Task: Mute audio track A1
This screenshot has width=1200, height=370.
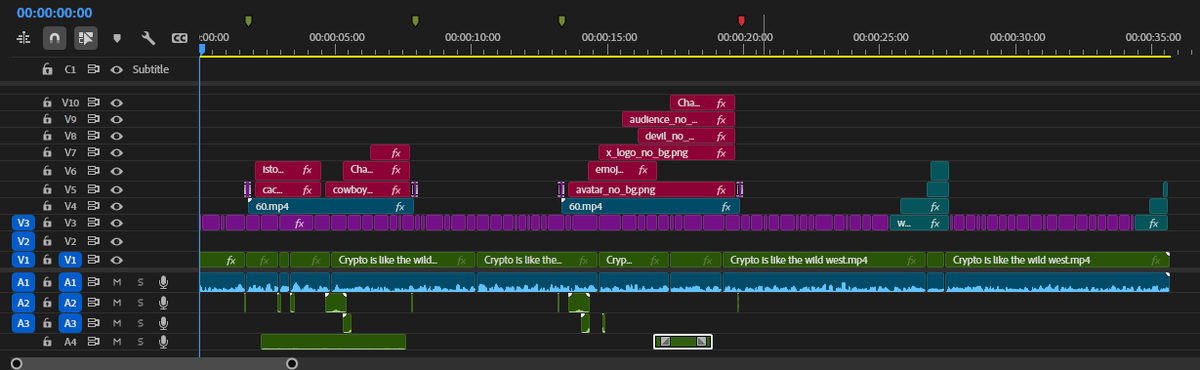Action: [x=117, y=282]
